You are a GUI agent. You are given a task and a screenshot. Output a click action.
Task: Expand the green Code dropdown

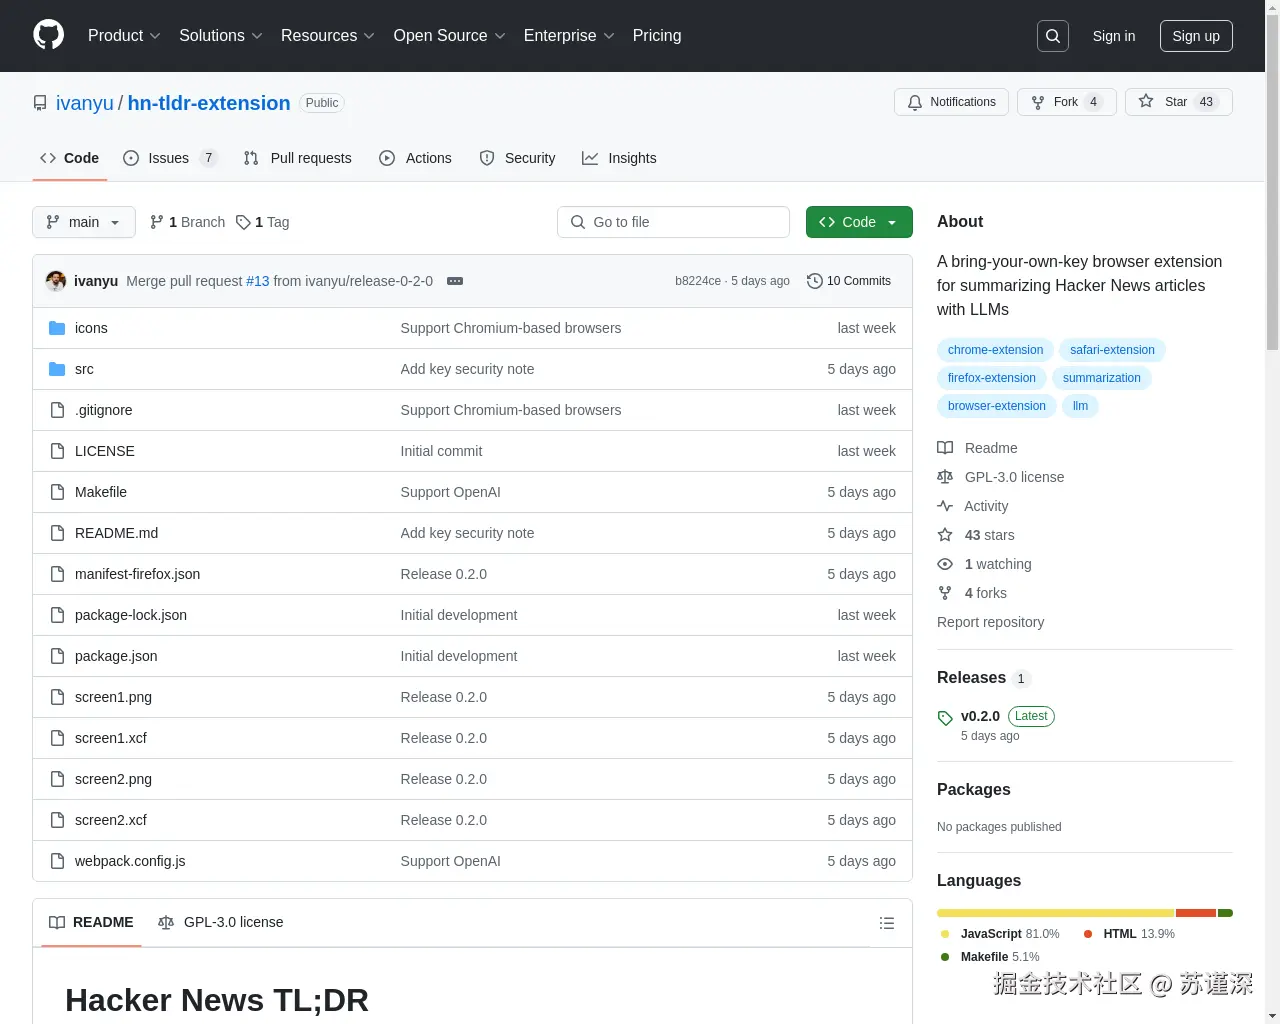pyautogui.click(x=859, y=222)
